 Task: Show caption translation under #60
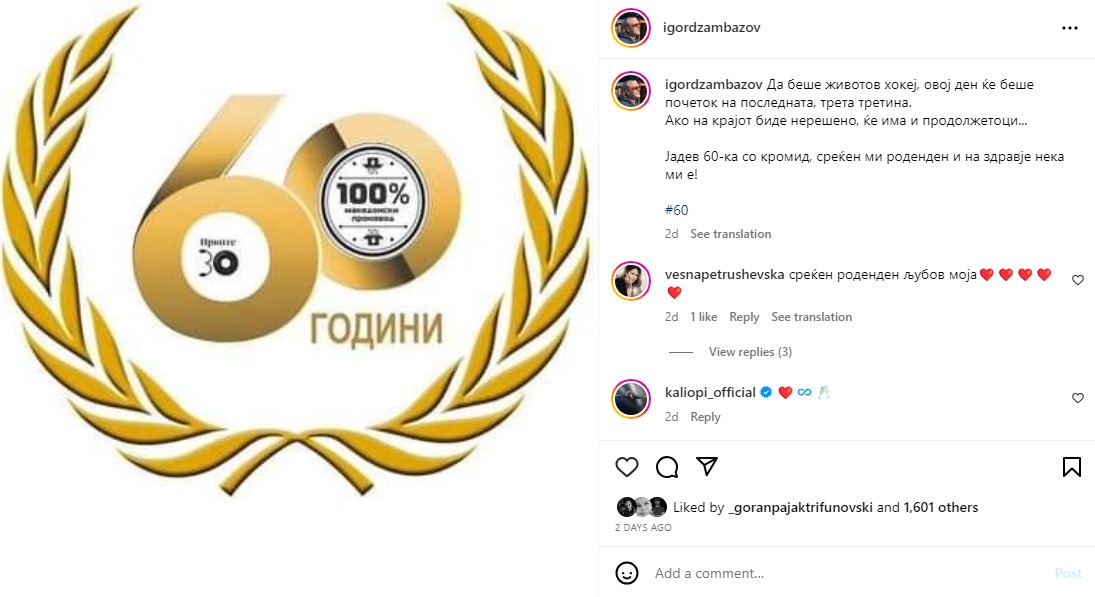pos(730,234)
